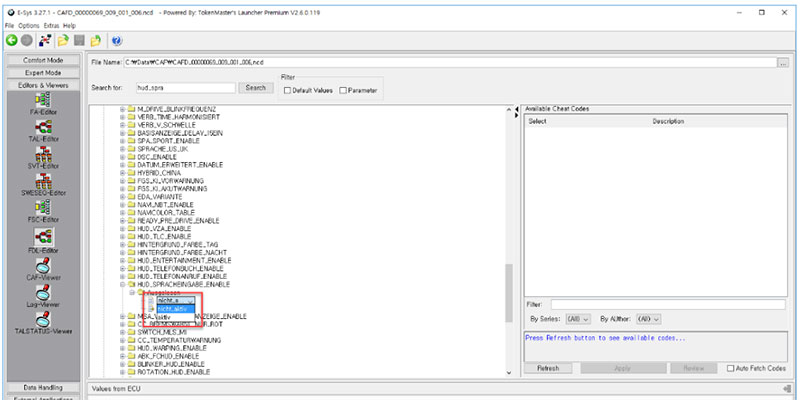Click the Description column header

(668, 121)
